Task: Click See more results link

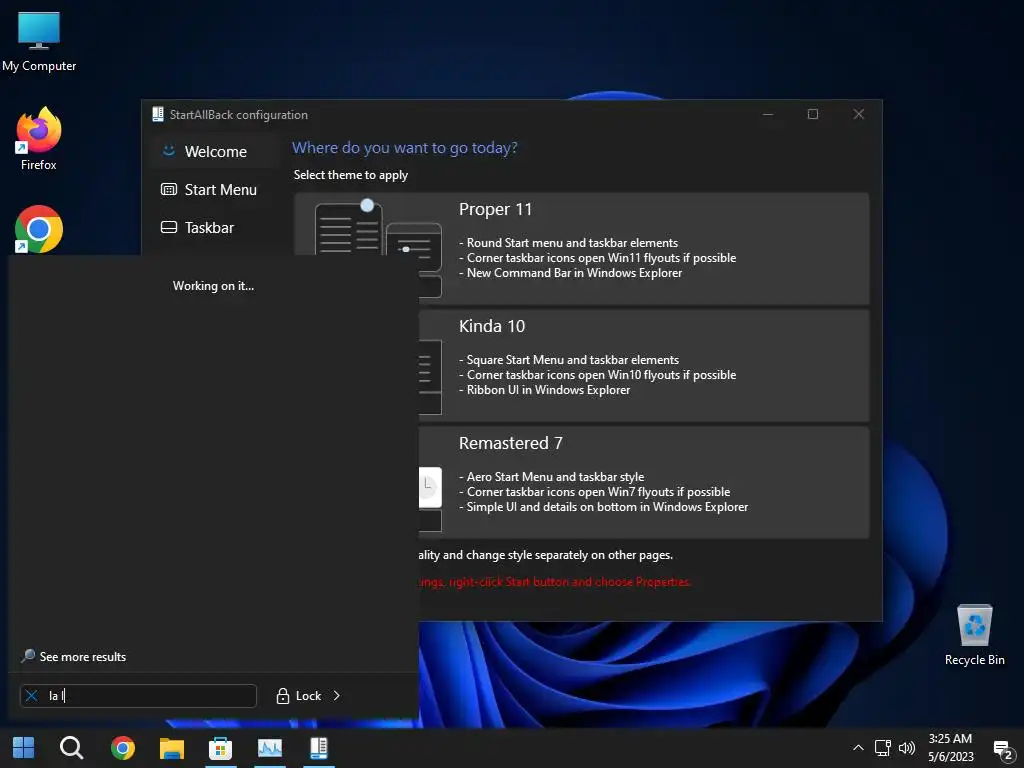Action: click(82, 657)
